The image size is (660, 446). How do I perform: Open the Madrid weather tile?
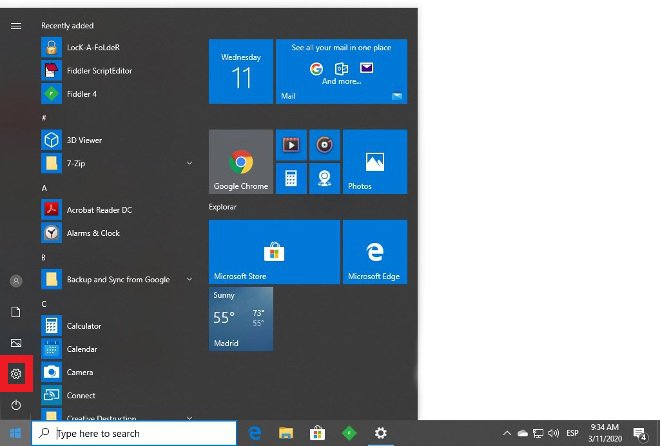tap(241, 319)
